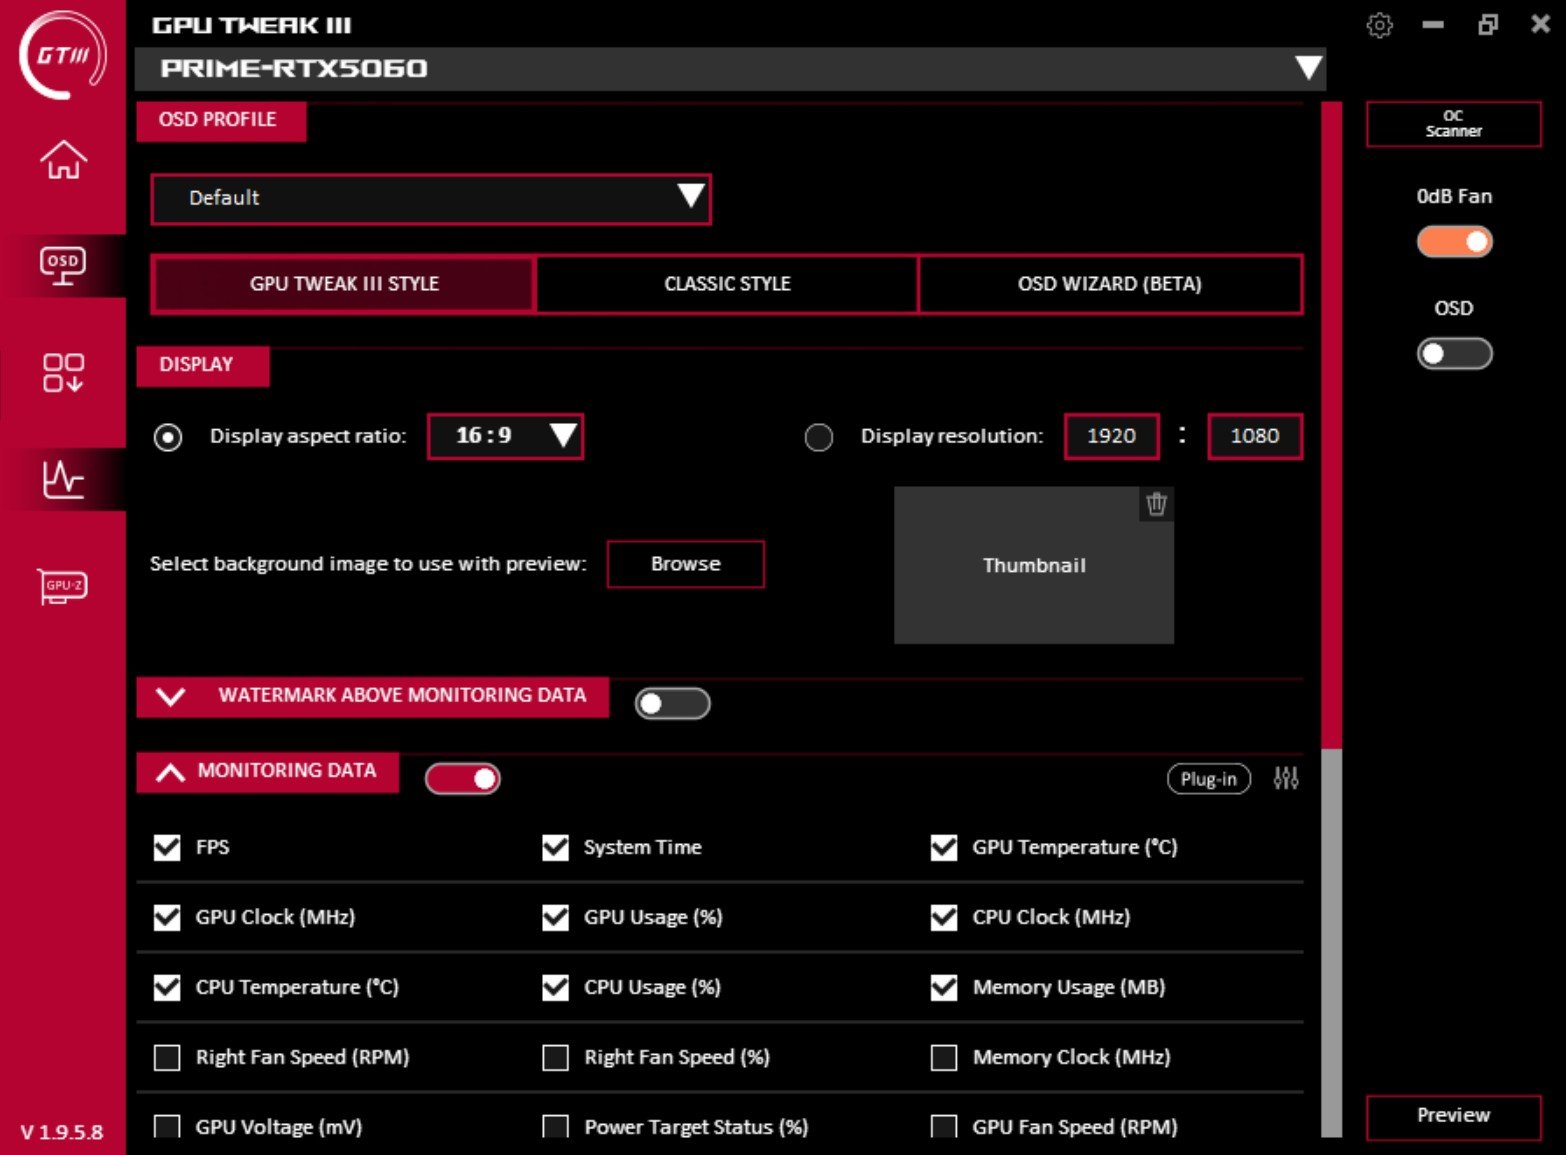Open the utilities download sidebar icon
Screen dimensions: 1566x1155
pos(63,373)
